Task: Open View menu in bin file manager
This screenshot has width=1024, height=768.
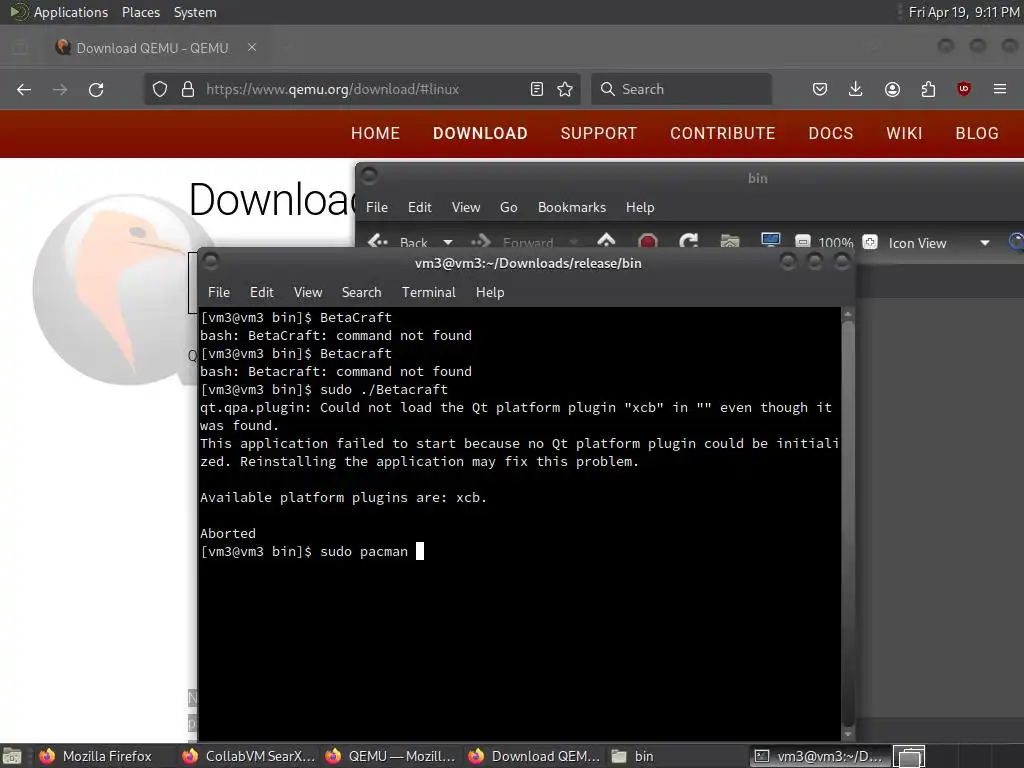Action: click(x=466, y=207)
